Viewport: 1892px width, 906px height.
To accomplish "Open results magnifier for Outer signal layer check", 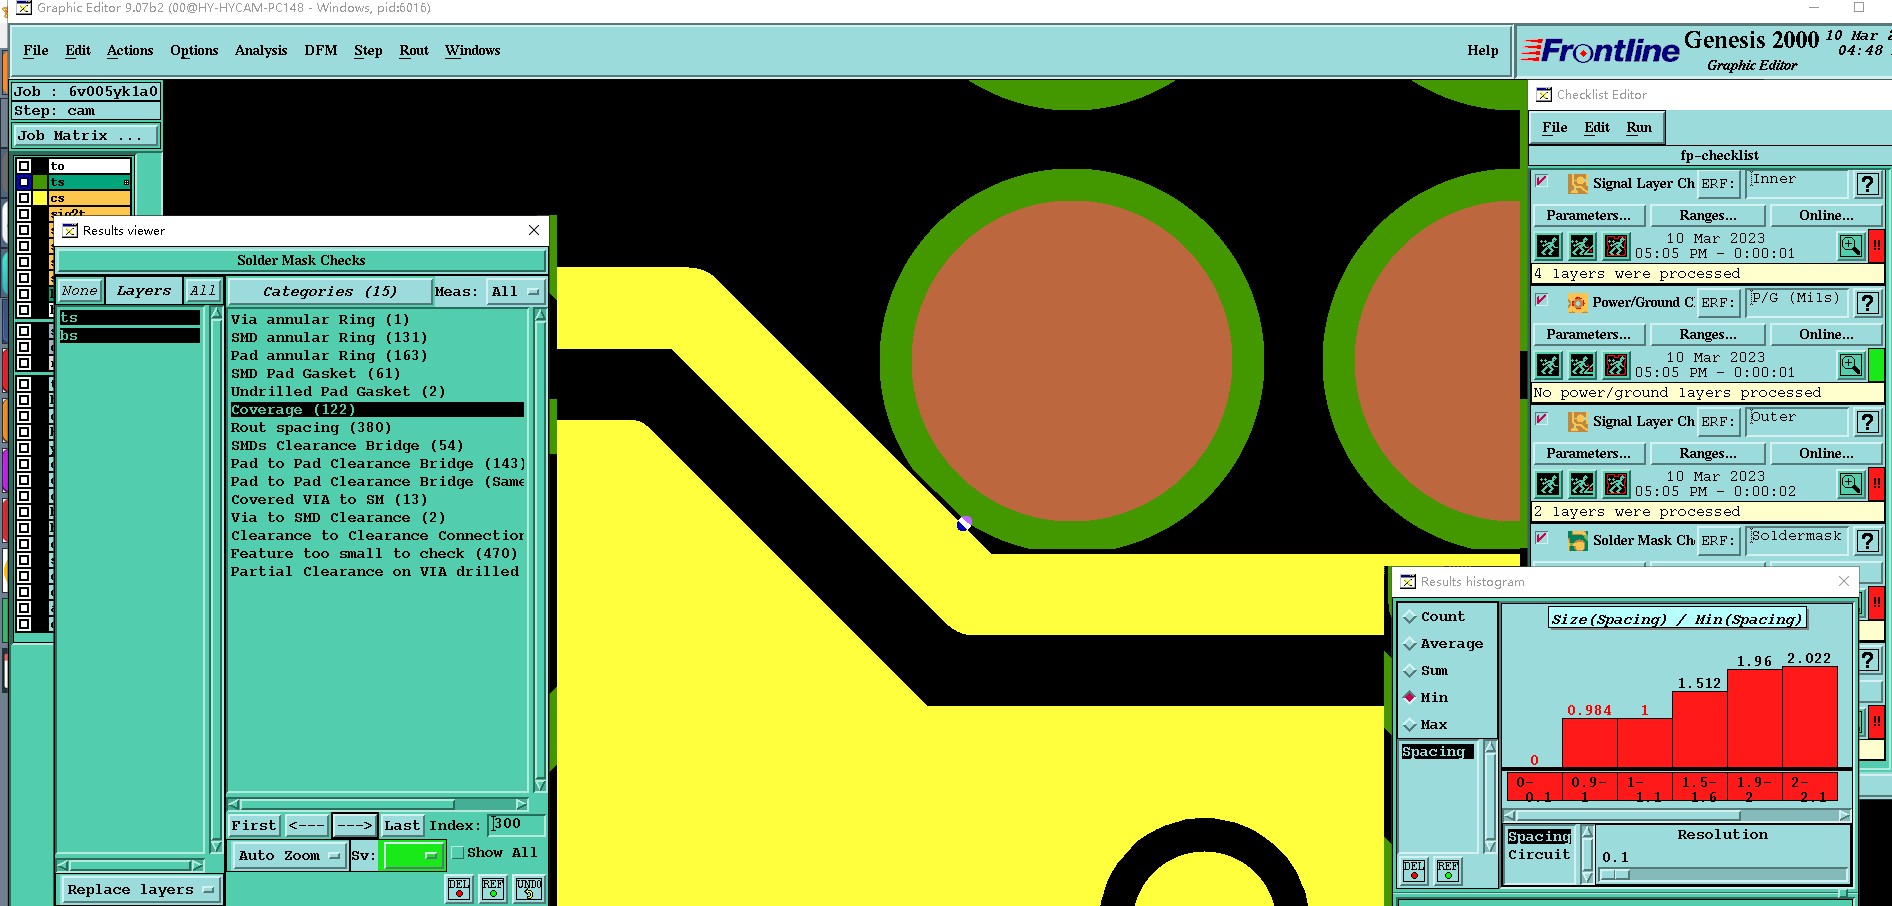I will pyautogui.click(x=1851, y=484).
